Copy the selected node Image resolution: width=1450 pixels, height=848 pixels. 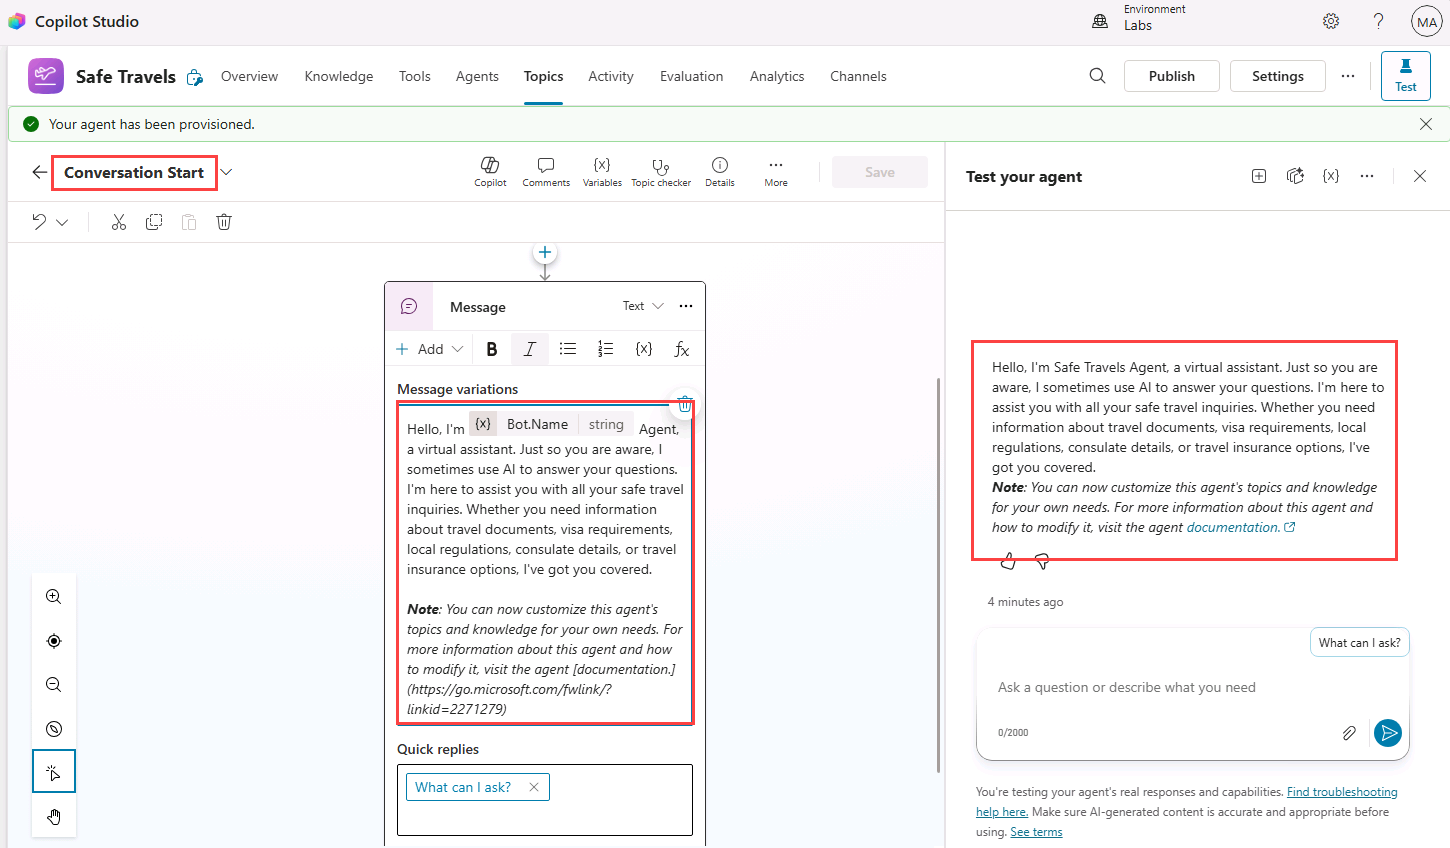pyautogui.click(x=154, y=222)
